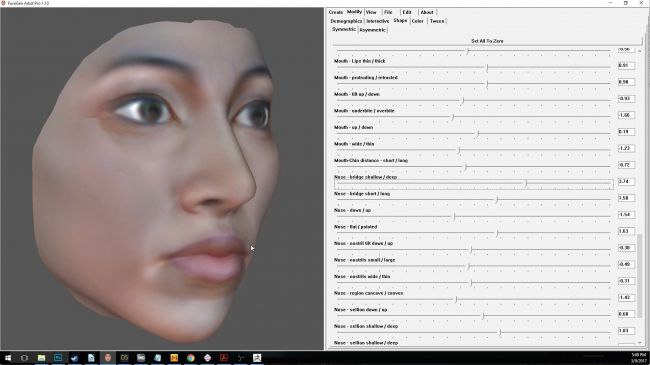Click the Nose flat/pointed value box
The height and width of the screenshot is (365, 650).
coord(626,231)
